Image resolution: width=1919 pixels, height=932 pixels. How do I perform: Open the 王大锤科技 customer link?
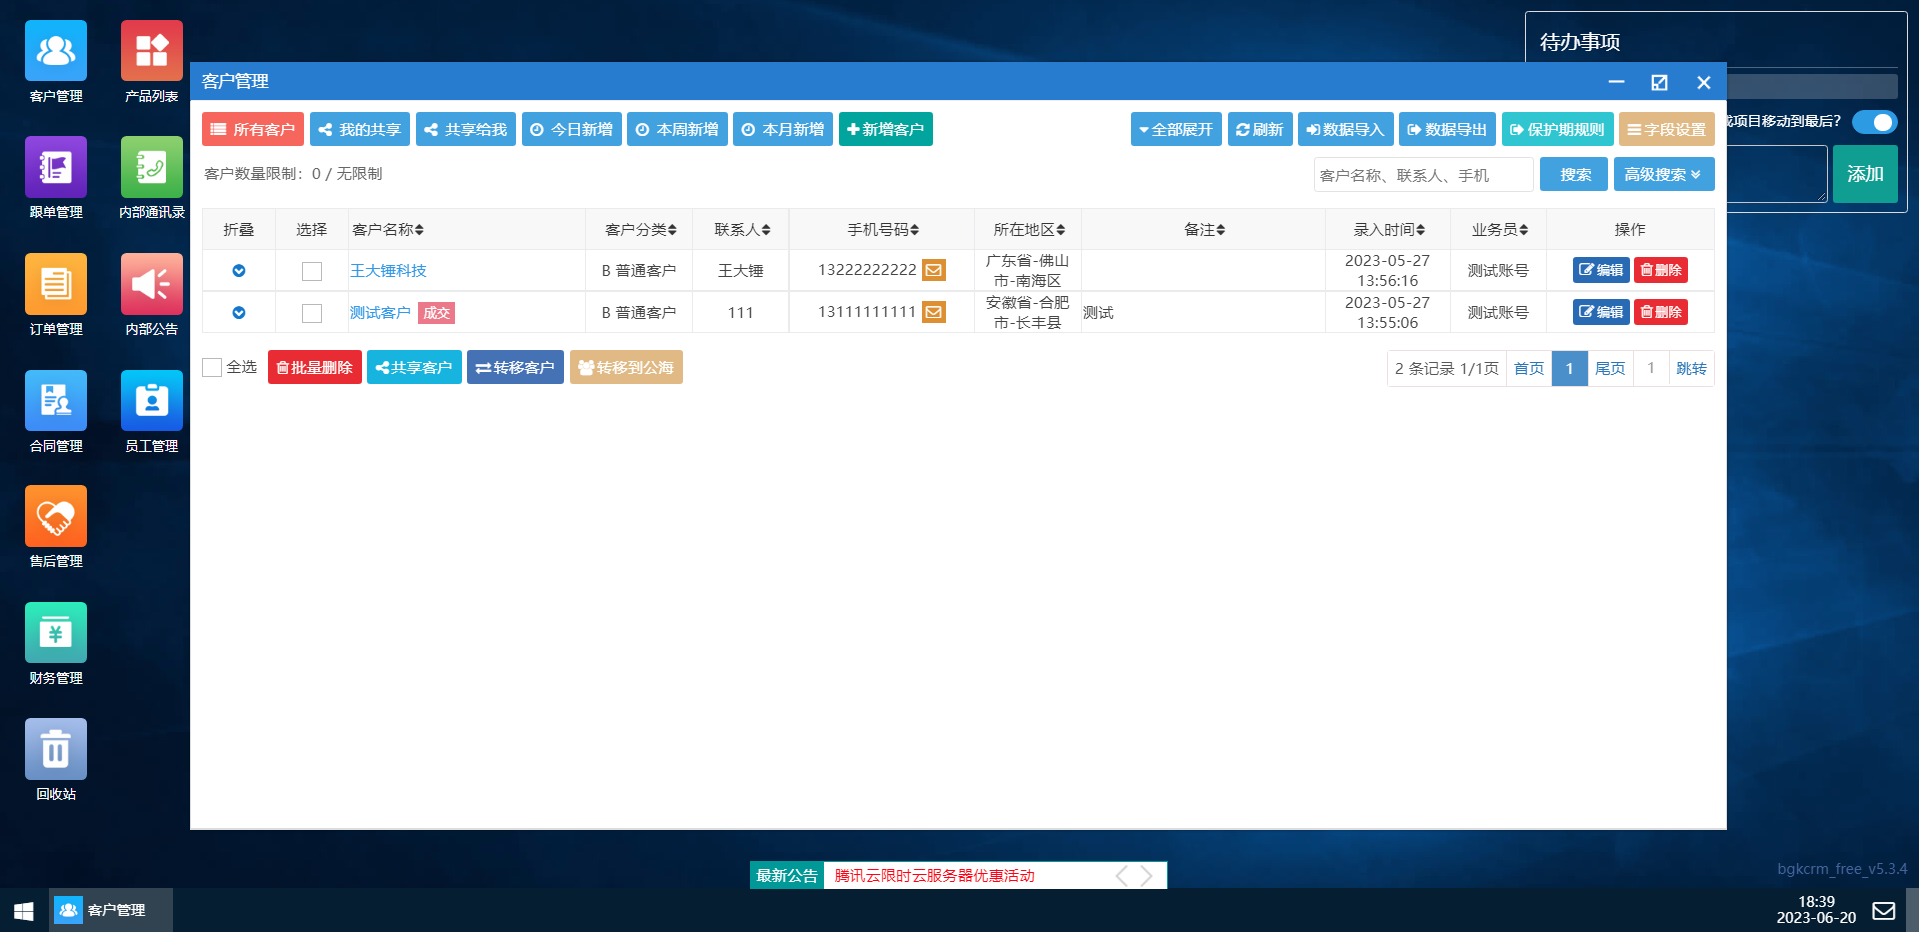(388, 271)
